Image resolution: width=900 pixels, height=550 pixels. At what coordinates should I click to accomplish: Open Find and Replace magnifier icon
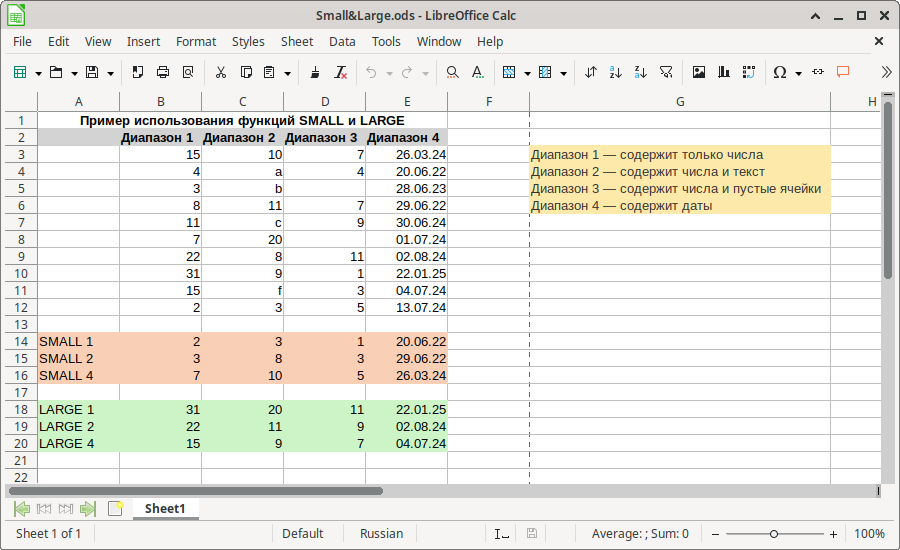click(452, 72)
